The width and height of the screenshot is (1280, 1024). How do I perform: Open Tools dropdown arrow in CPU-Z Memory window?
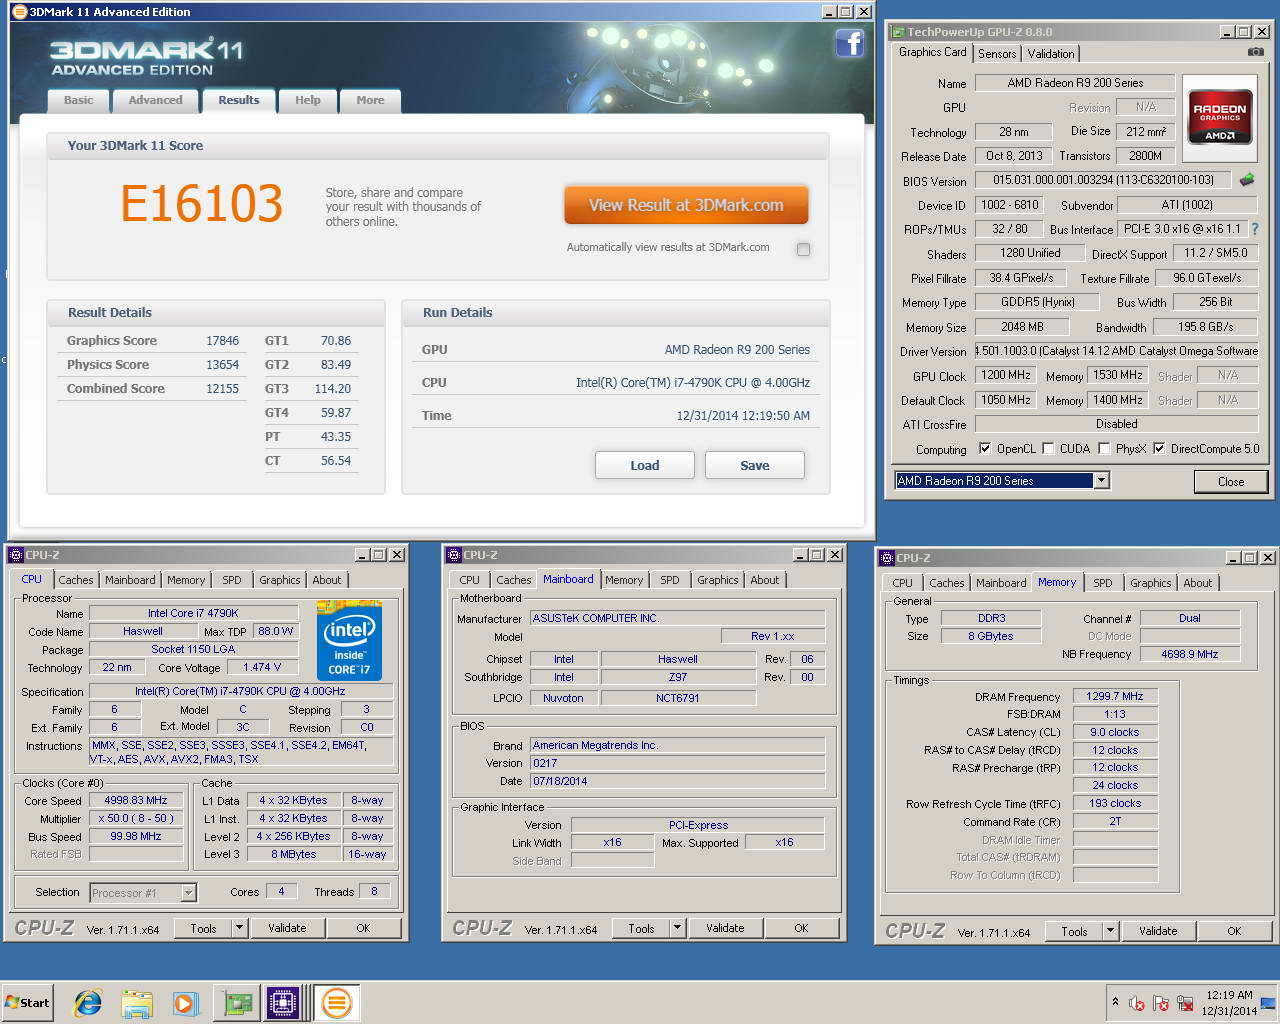click(1110, 931)
